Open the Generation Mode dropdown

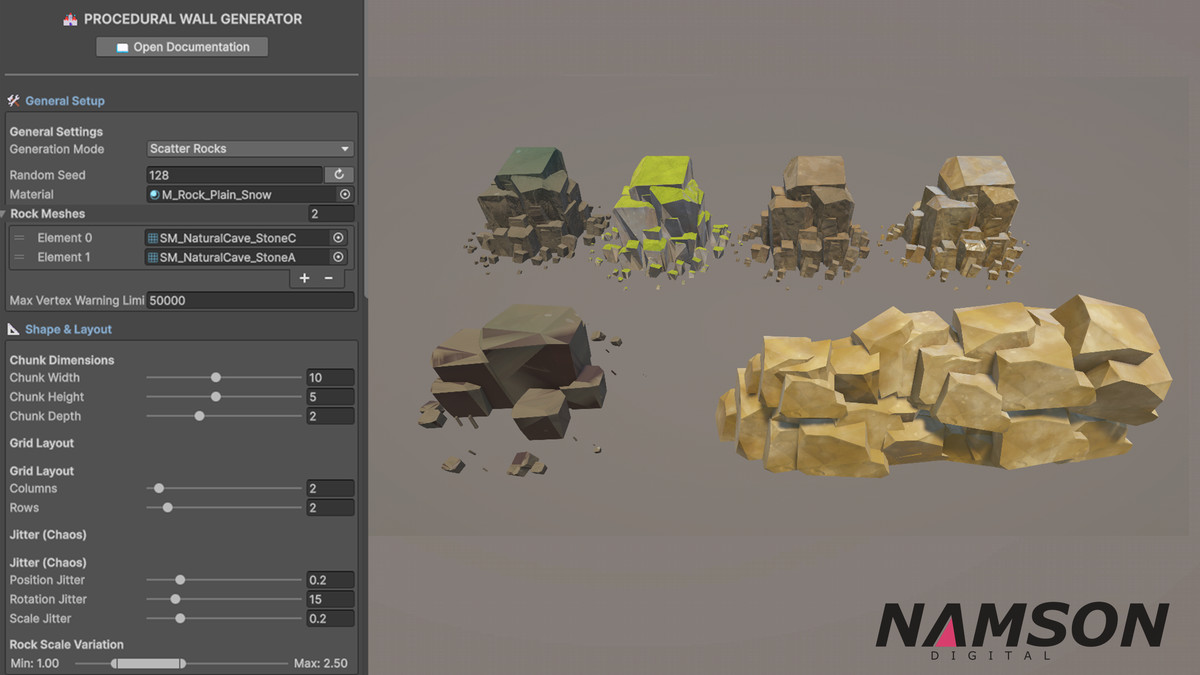(250, 149)
